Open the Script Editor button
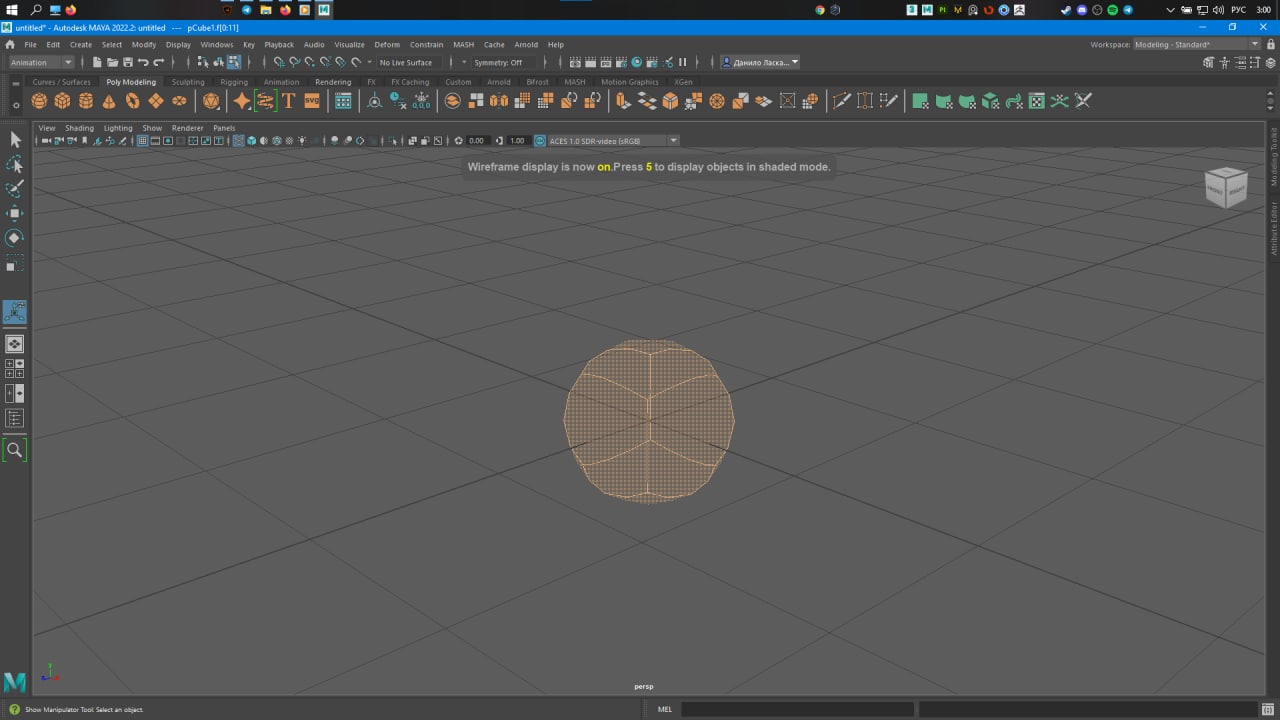The width and height of the screenshot is (1280, 720). [1267, 709]
